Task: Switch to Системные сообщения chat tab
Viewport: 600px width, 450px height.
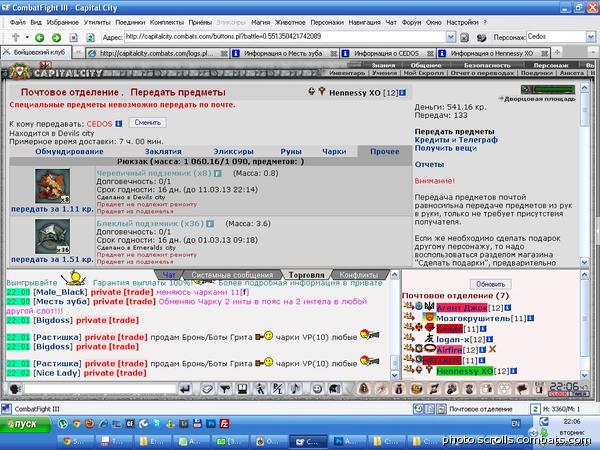Action: coord(232,275)
